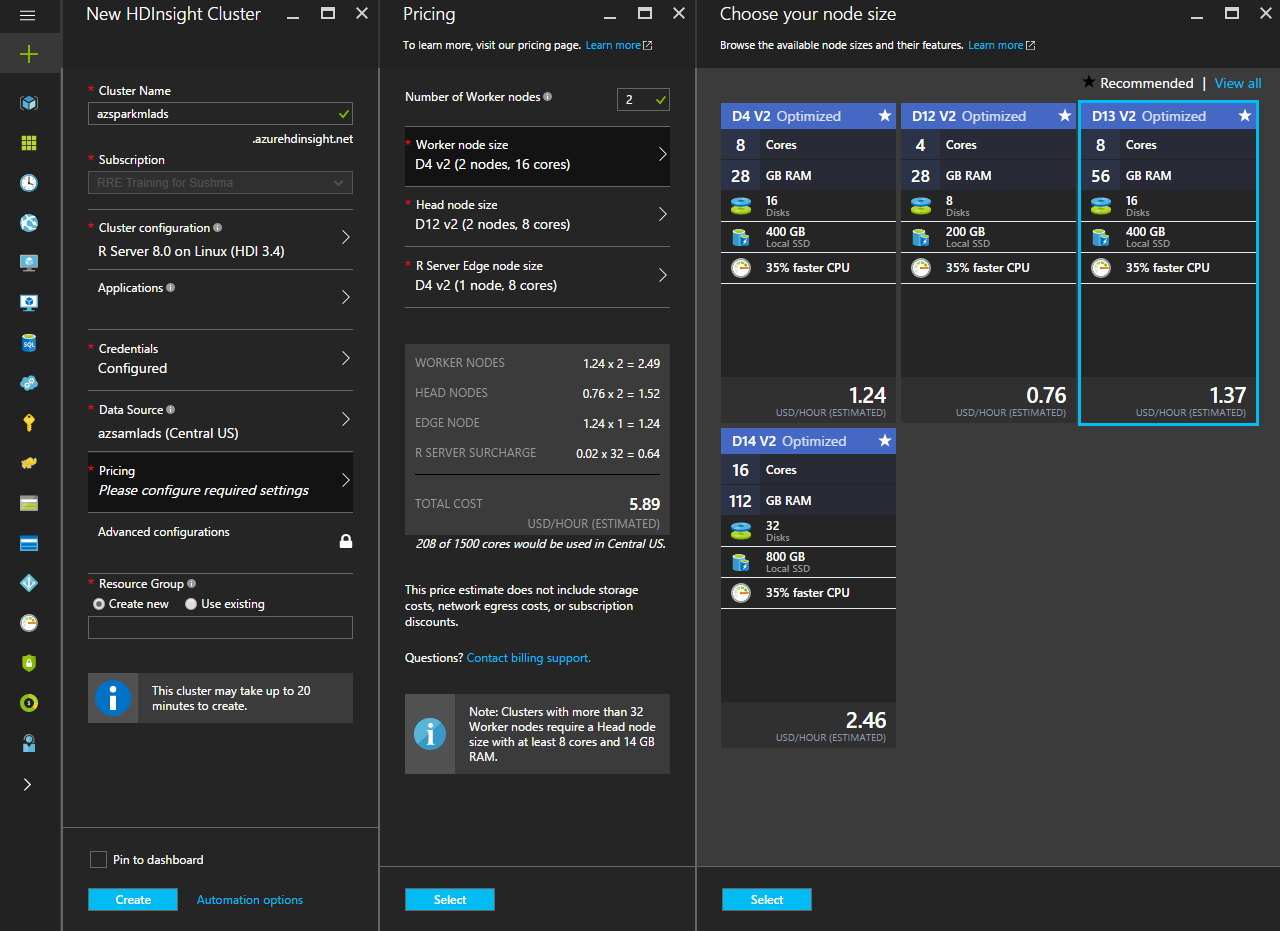Click the star icon on D14 V2 card
1280x931 pixels.
(x=885, y=441)
